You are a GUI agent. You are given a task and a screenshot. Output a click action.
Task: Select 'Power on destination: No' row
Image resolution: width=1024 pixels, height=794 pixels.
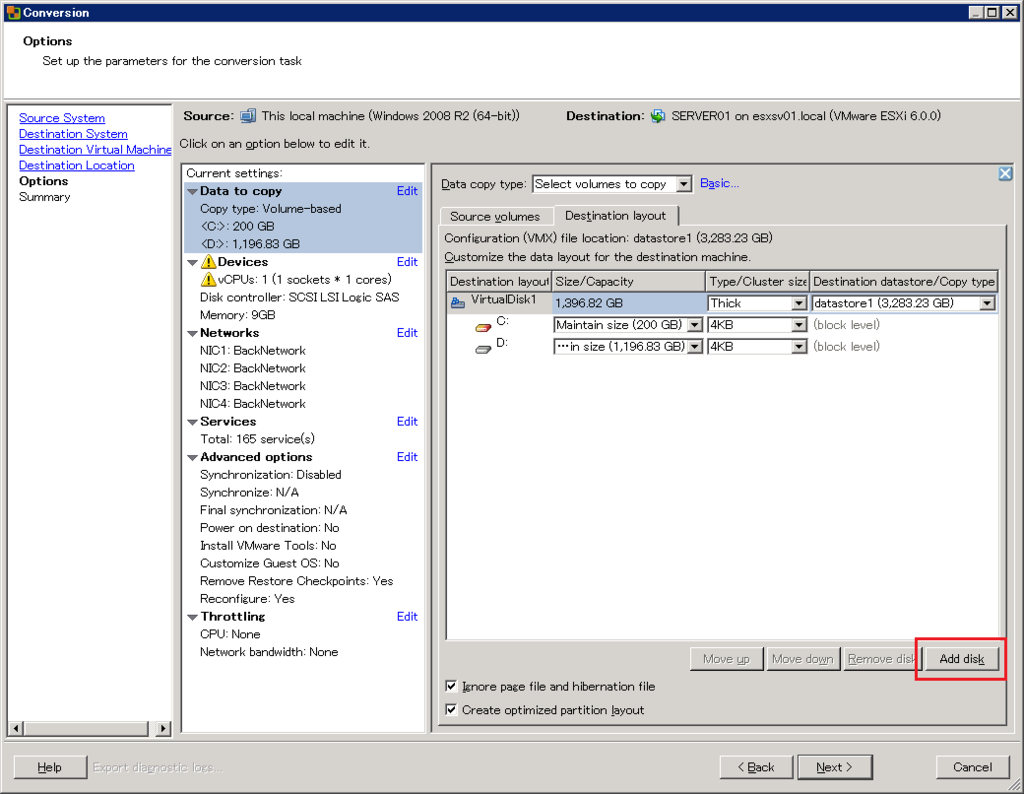tap(270, 528)
